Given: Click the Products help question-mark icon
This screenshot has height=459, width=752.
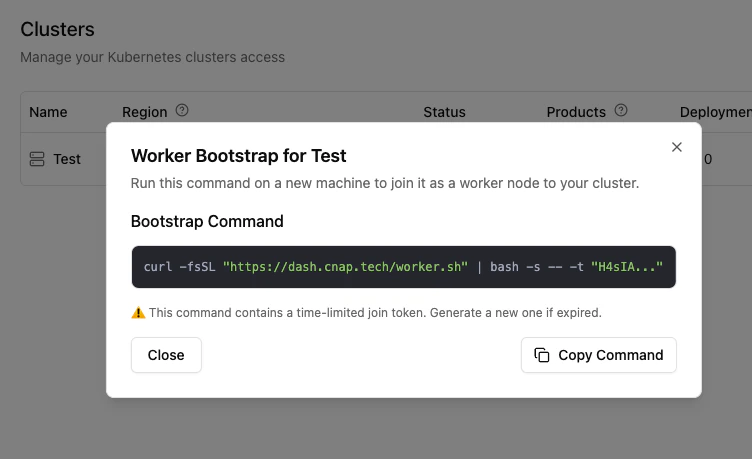Looking at the screenshot, I should coord(621,110).
